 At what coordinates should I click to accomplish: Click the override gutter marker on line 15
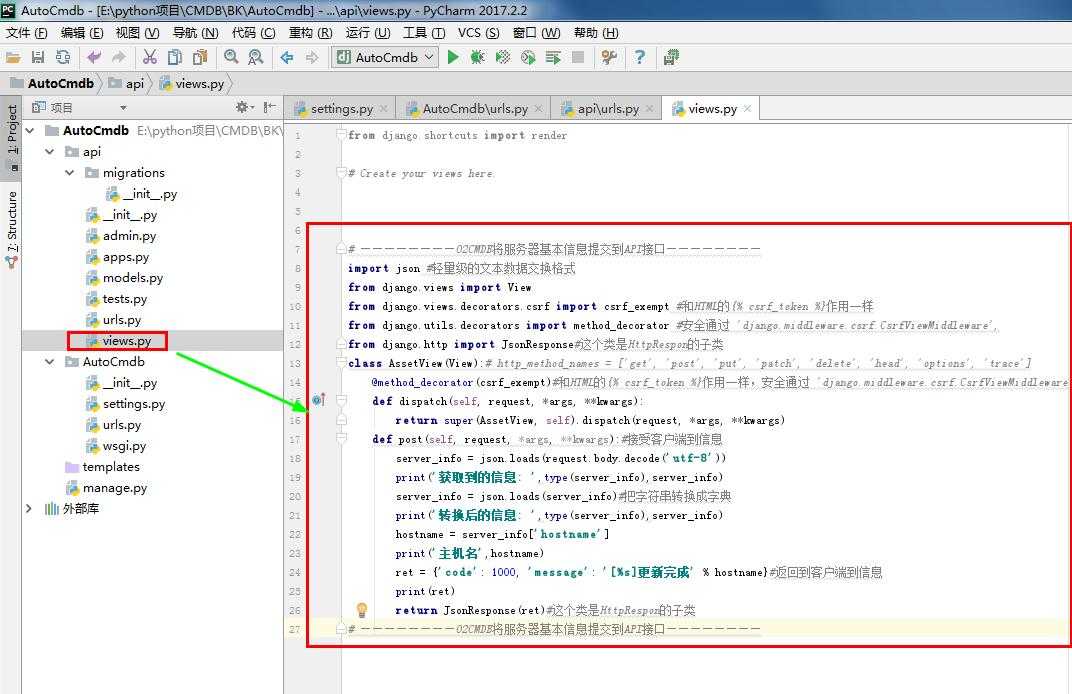click(x=319, y=400)
